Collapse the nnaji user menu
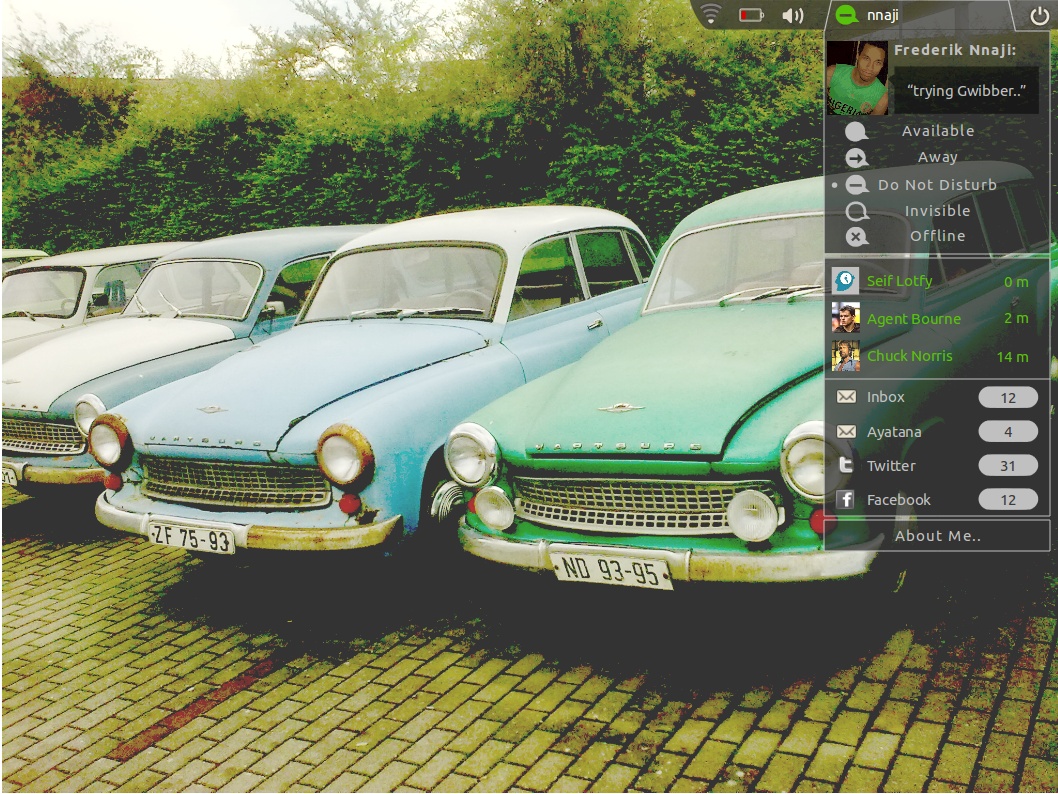Image resolution: width=1058 pixels, height=794 pixels. pyautogui.click(x=869, y=15)
